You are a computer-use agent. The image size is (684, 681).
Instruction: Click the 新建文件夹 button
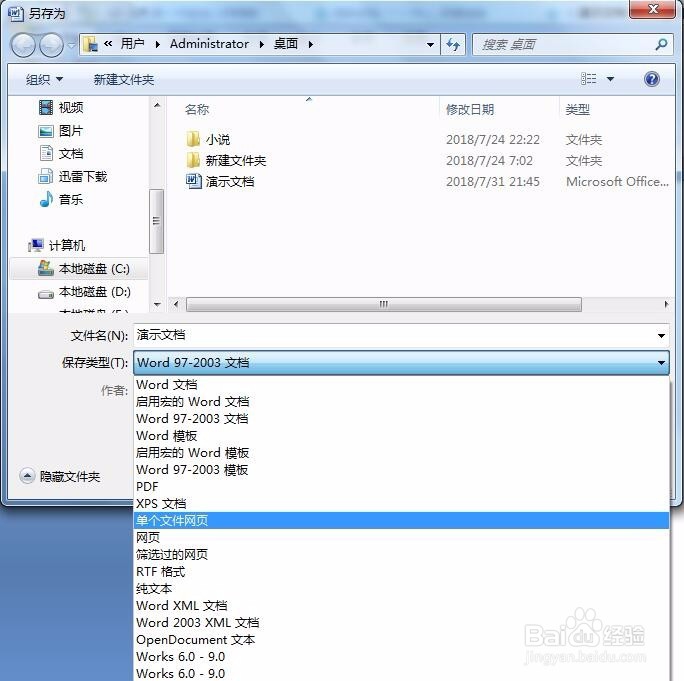[x=123, y=80]
